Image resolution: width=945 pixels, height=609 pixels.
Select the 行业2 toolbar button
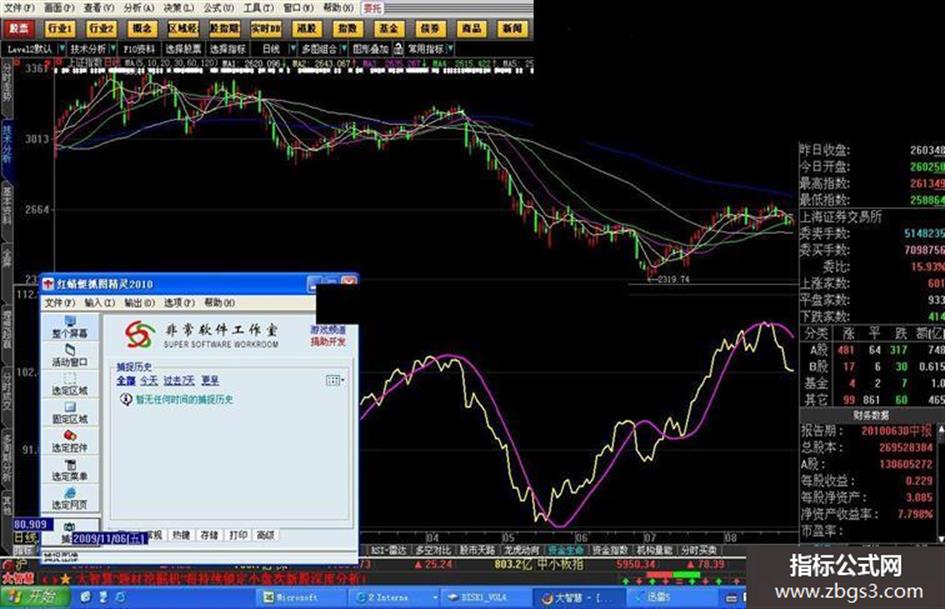[x=101, y=28]
